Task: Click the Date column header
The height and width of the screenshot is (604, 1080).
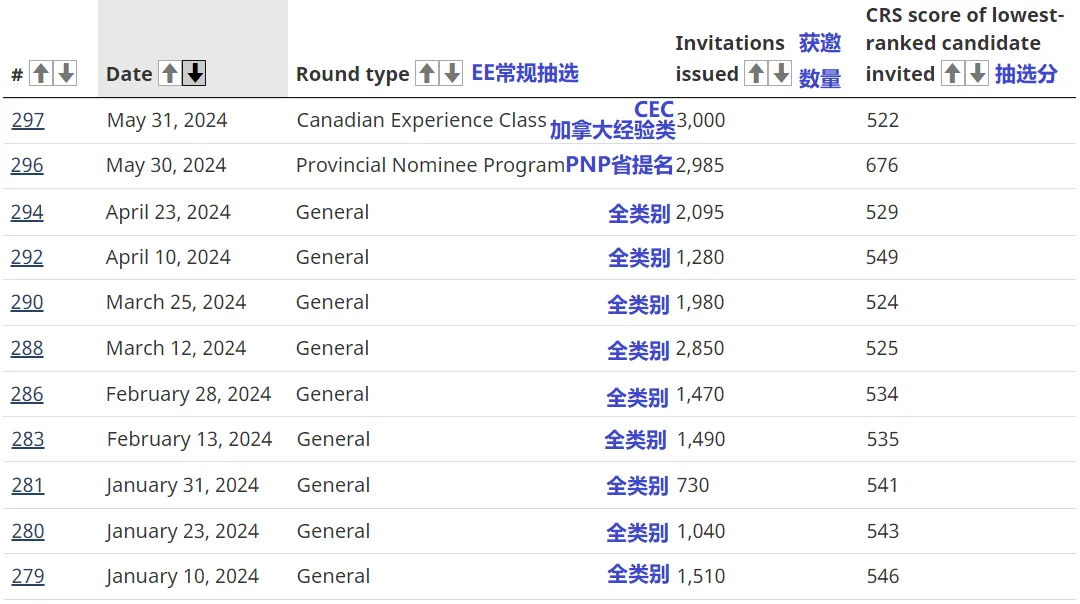Action: tap(127, 73)
